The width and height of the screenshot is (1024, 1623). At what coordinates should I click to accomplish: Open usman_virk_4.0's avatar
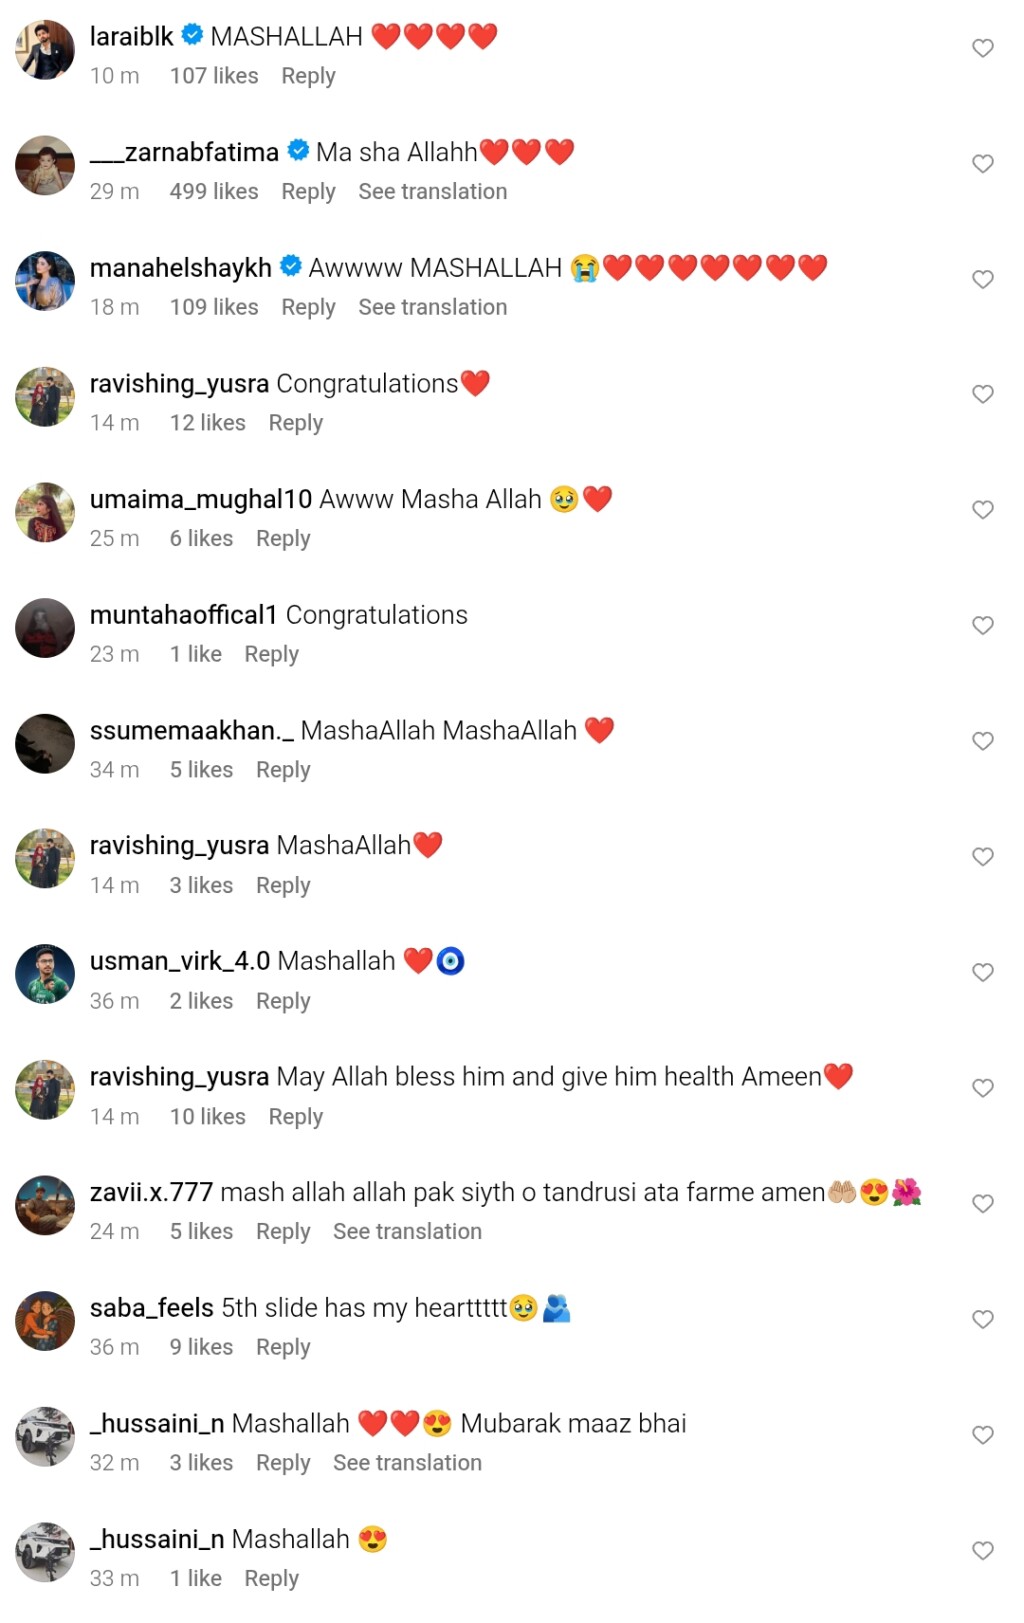[x=45, y=974]
